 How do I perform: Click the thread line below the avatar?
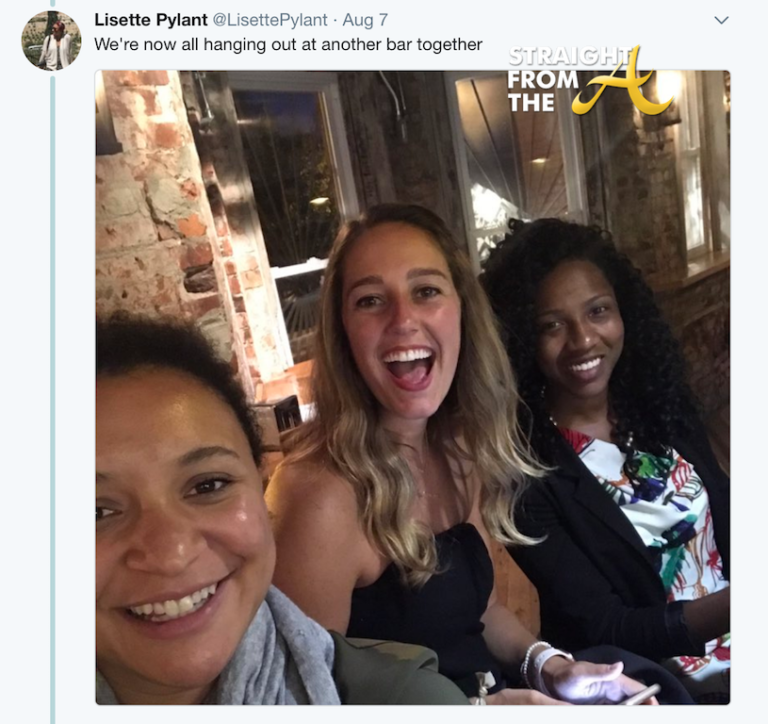[x=52, y=400]
